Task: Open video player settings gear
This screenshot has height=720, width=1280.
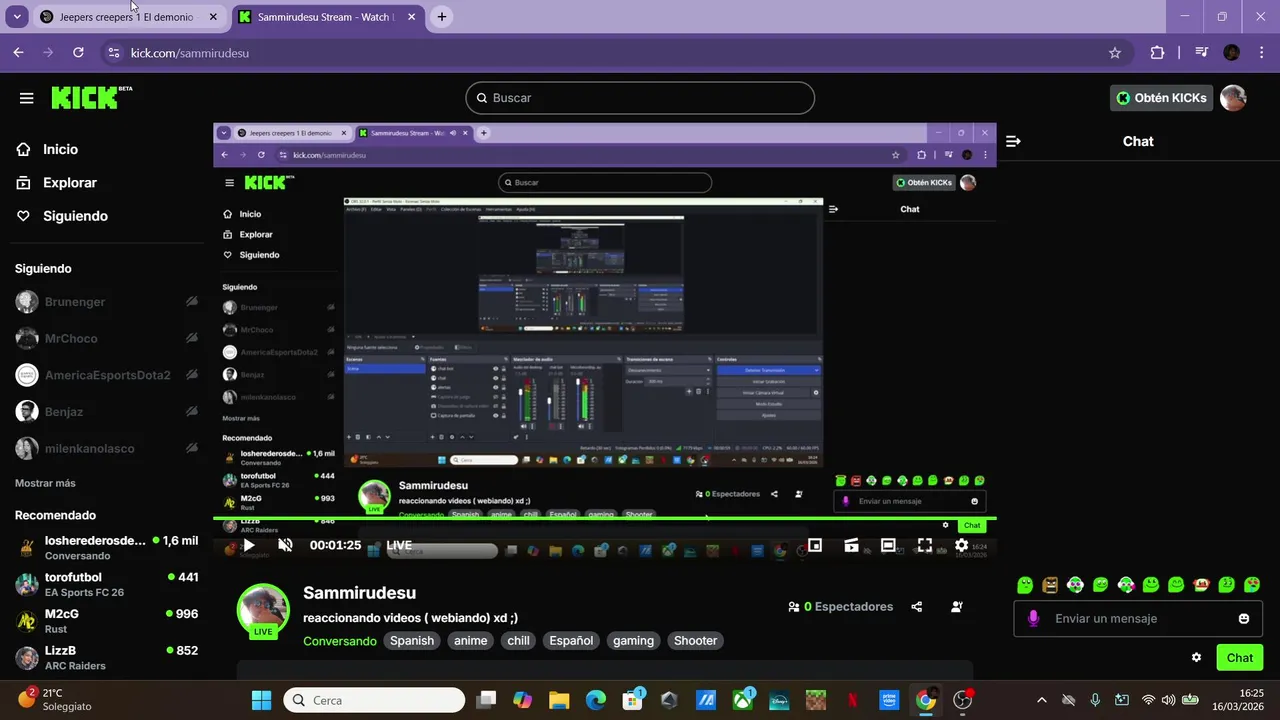Action: [x=961, y=545]
